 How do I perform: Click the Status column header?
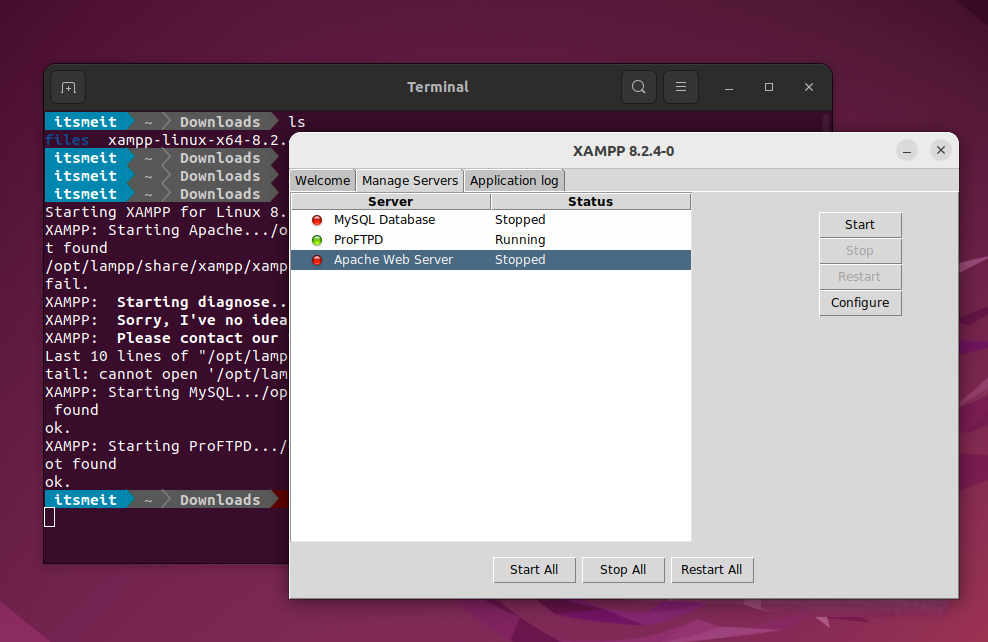coord(590,201)
